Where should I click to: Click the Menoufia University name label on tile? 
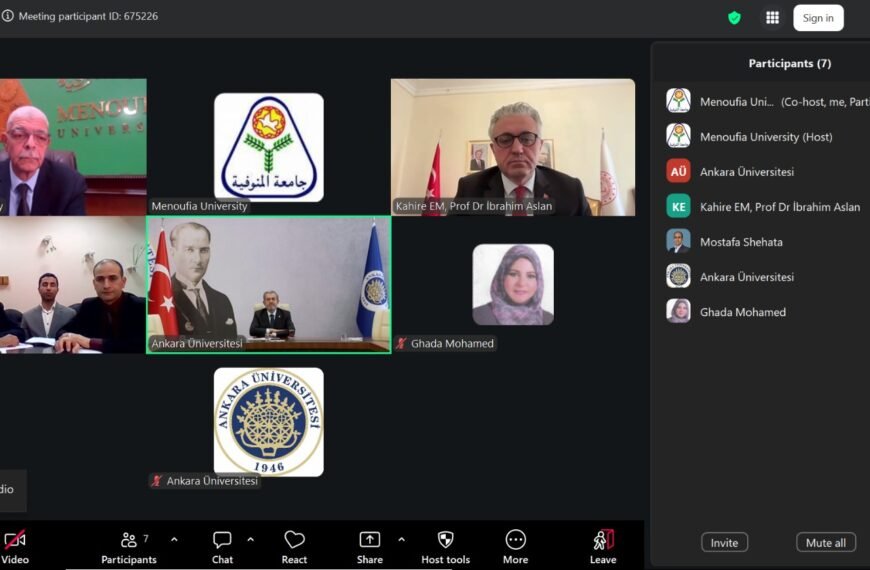point(199,206)
